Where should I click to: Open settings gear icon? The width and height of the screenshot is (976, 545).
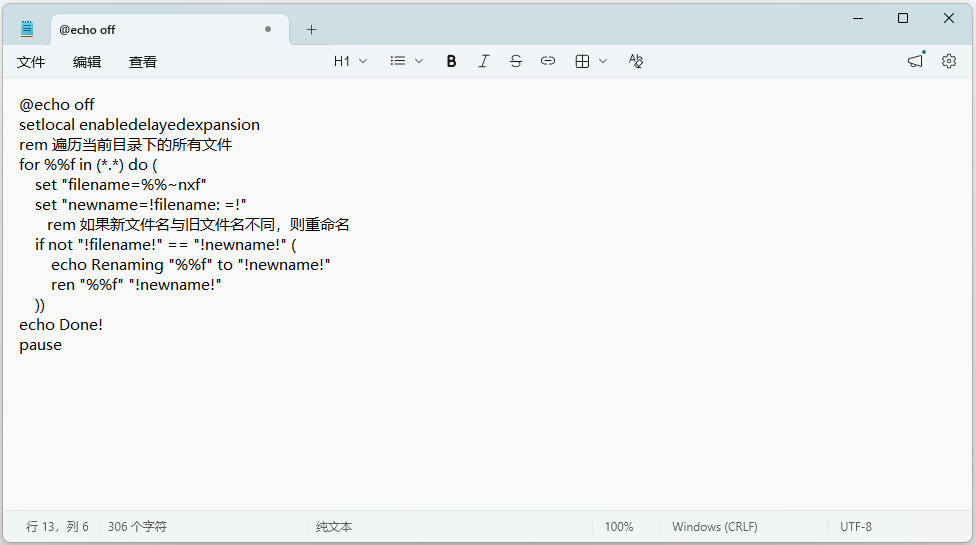tap(949, 61)
